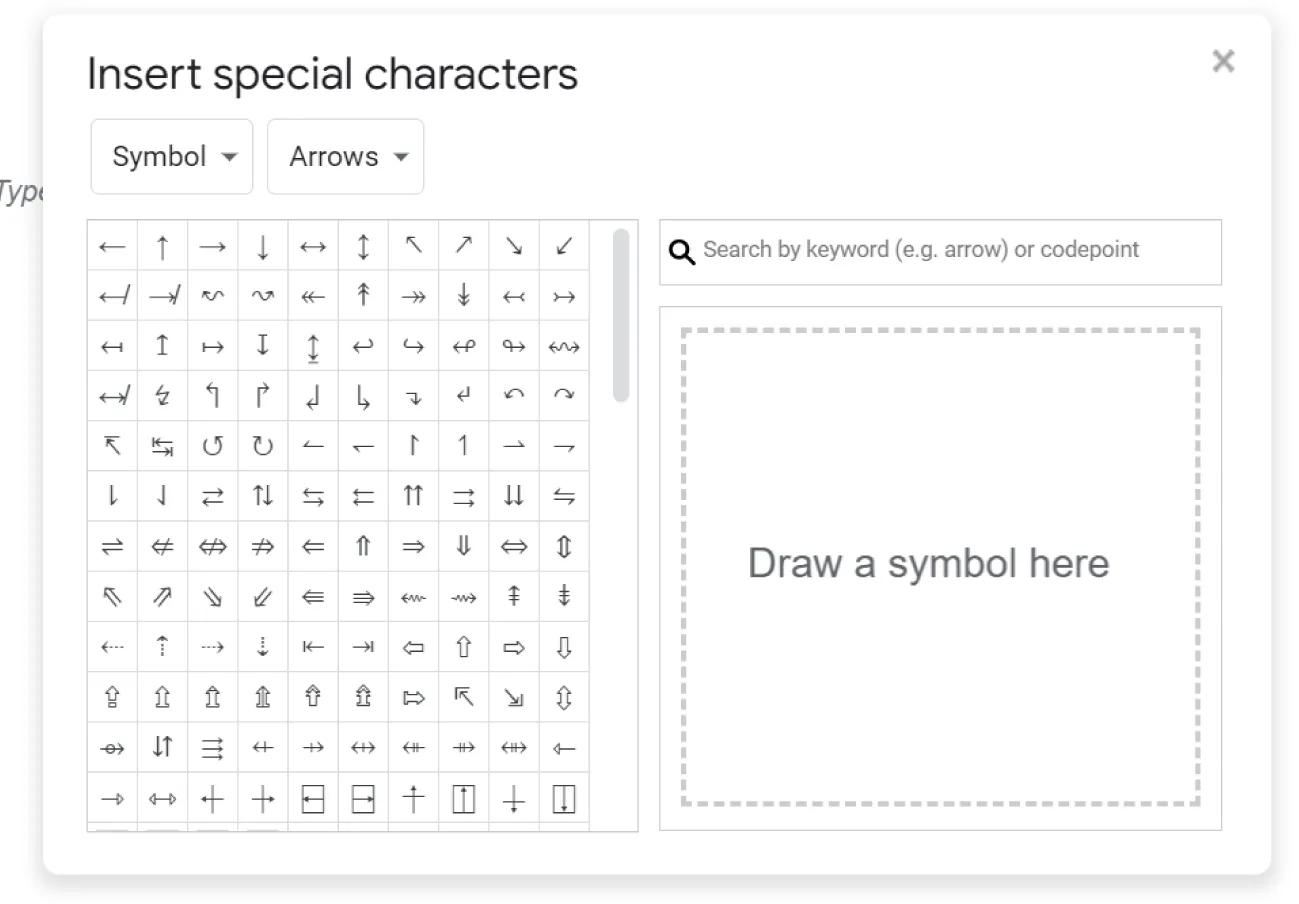
Task: Click the symbol search keyword field
Action: (940, 252)
